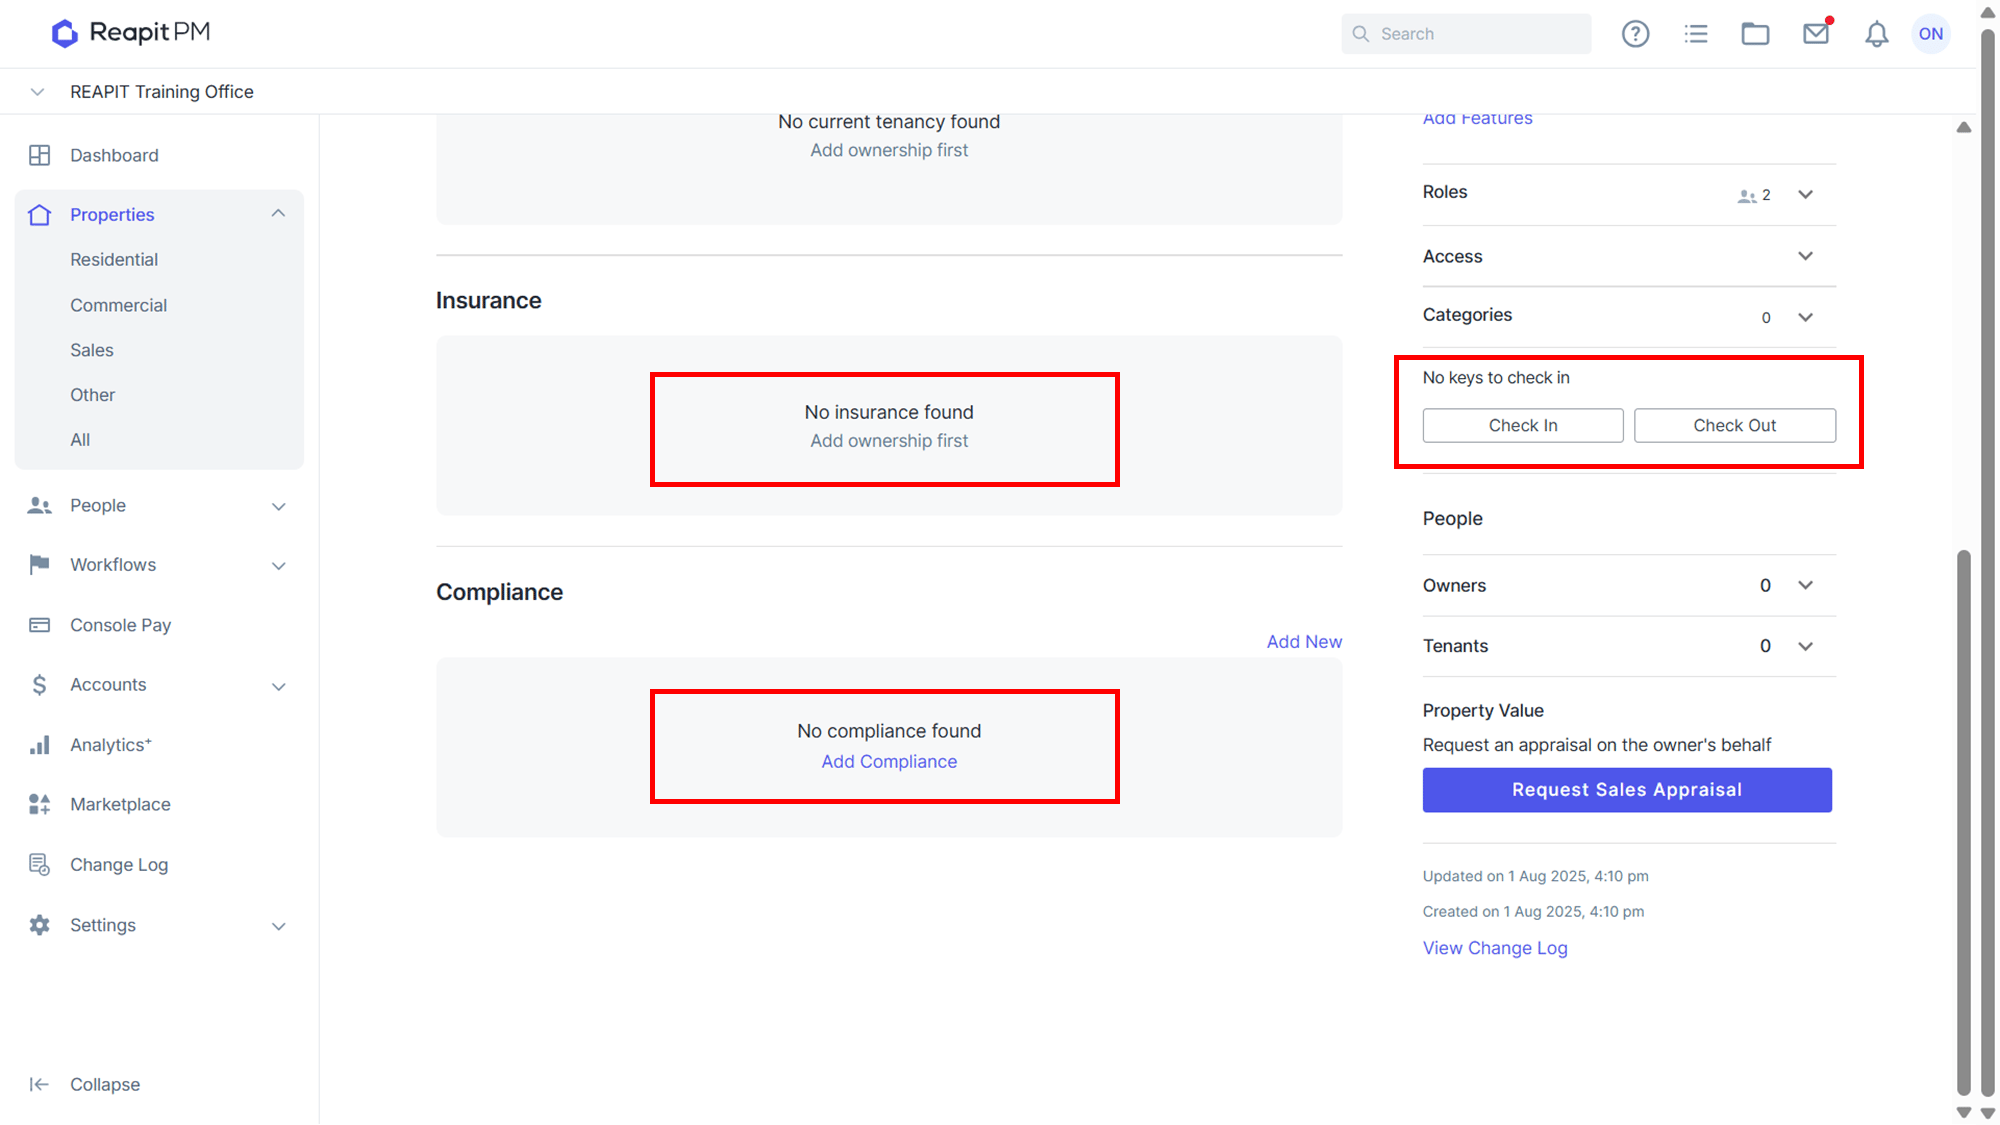Expand the Roles section chevron
2000x1125 pixels.
coord(1805,194)
